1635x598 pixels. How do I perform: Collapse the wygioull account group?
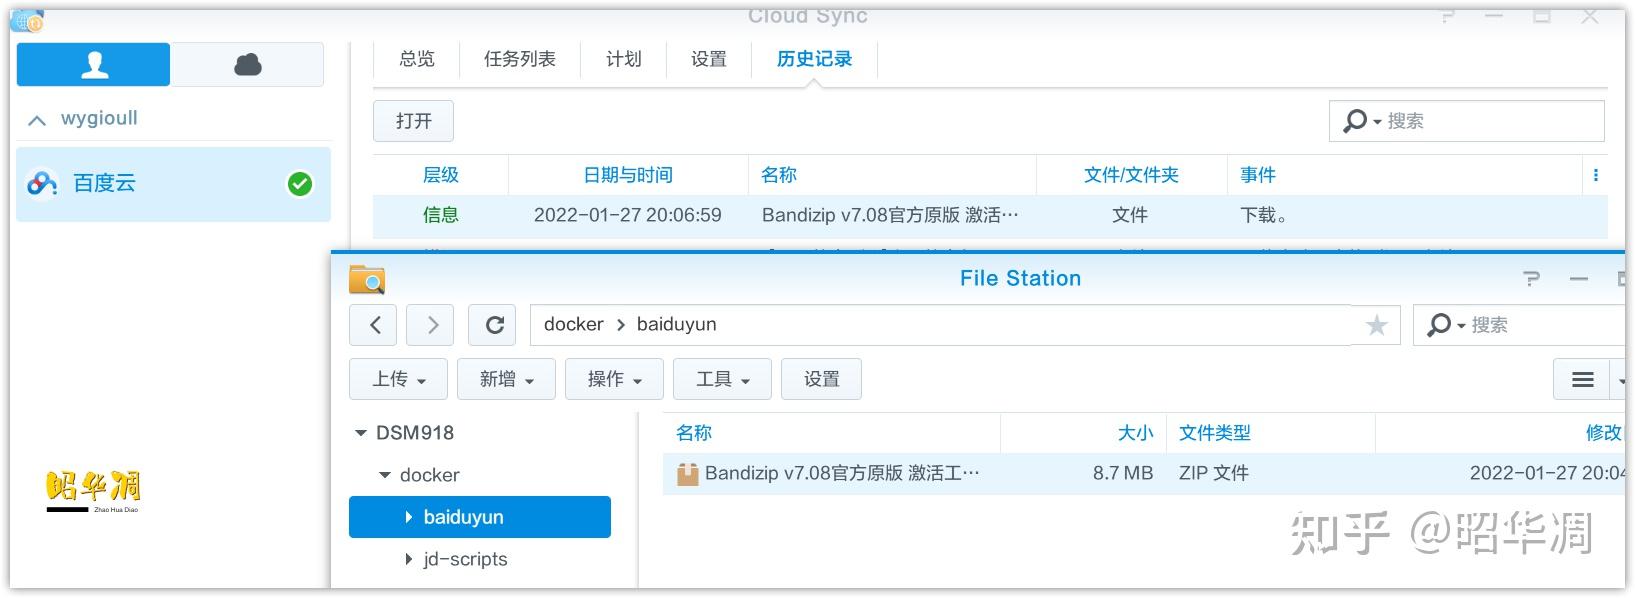pos(37,120)
